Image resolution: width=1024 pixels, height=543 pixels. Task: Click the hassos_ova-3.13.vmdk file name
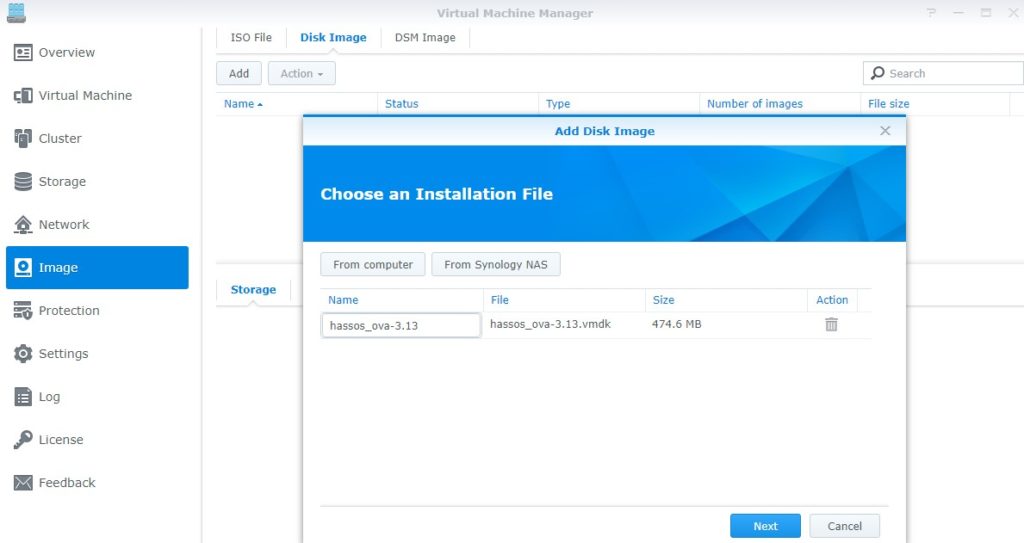point(551,324)
